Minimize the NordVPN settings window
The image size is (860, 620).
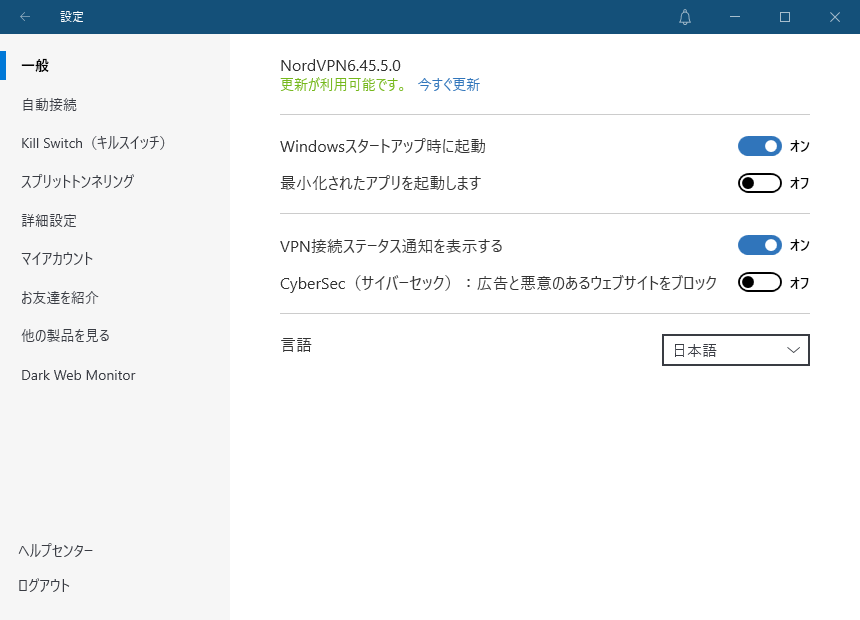[x=734, y=17]
